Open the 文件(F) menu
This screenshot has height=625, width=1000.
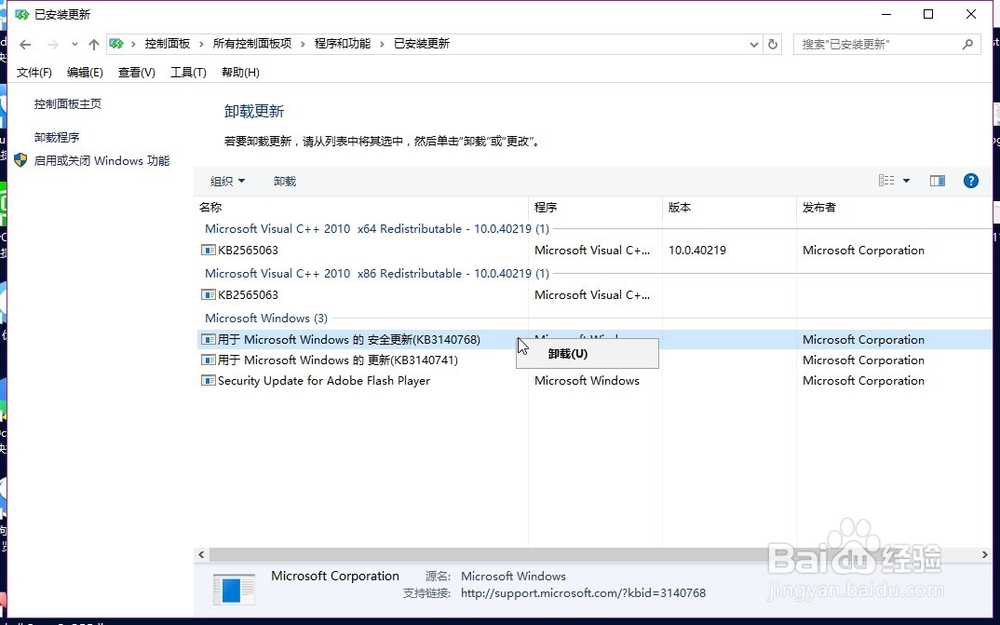tap(34, 73)
